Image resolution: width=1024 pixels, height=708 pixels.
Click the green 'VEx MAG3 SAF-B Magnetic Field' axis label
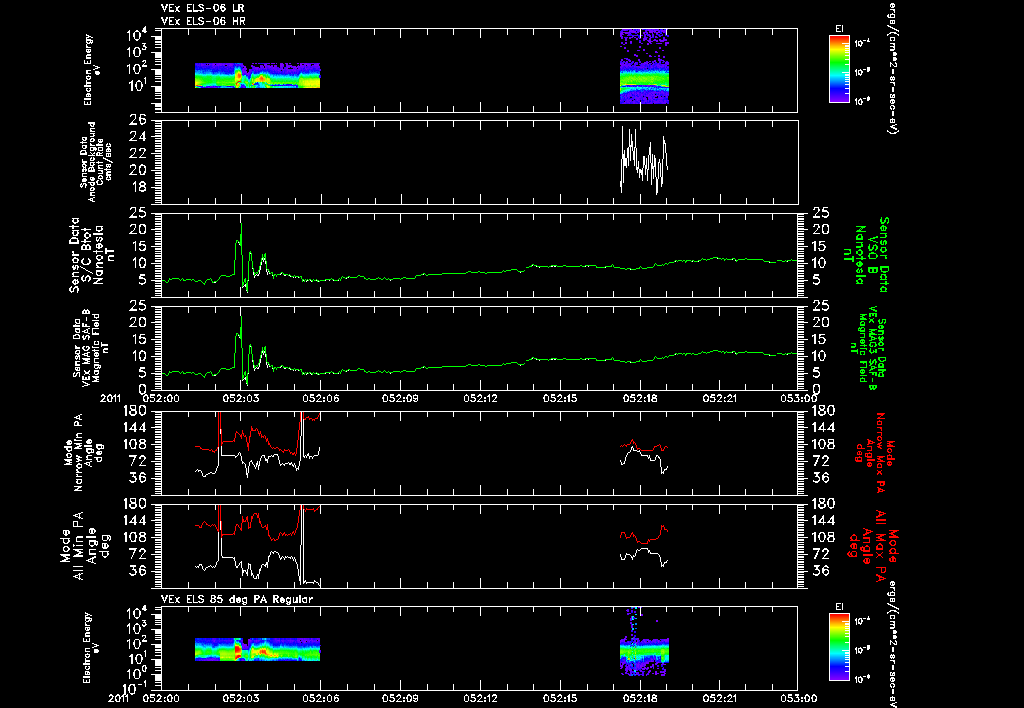pos(868,349)
